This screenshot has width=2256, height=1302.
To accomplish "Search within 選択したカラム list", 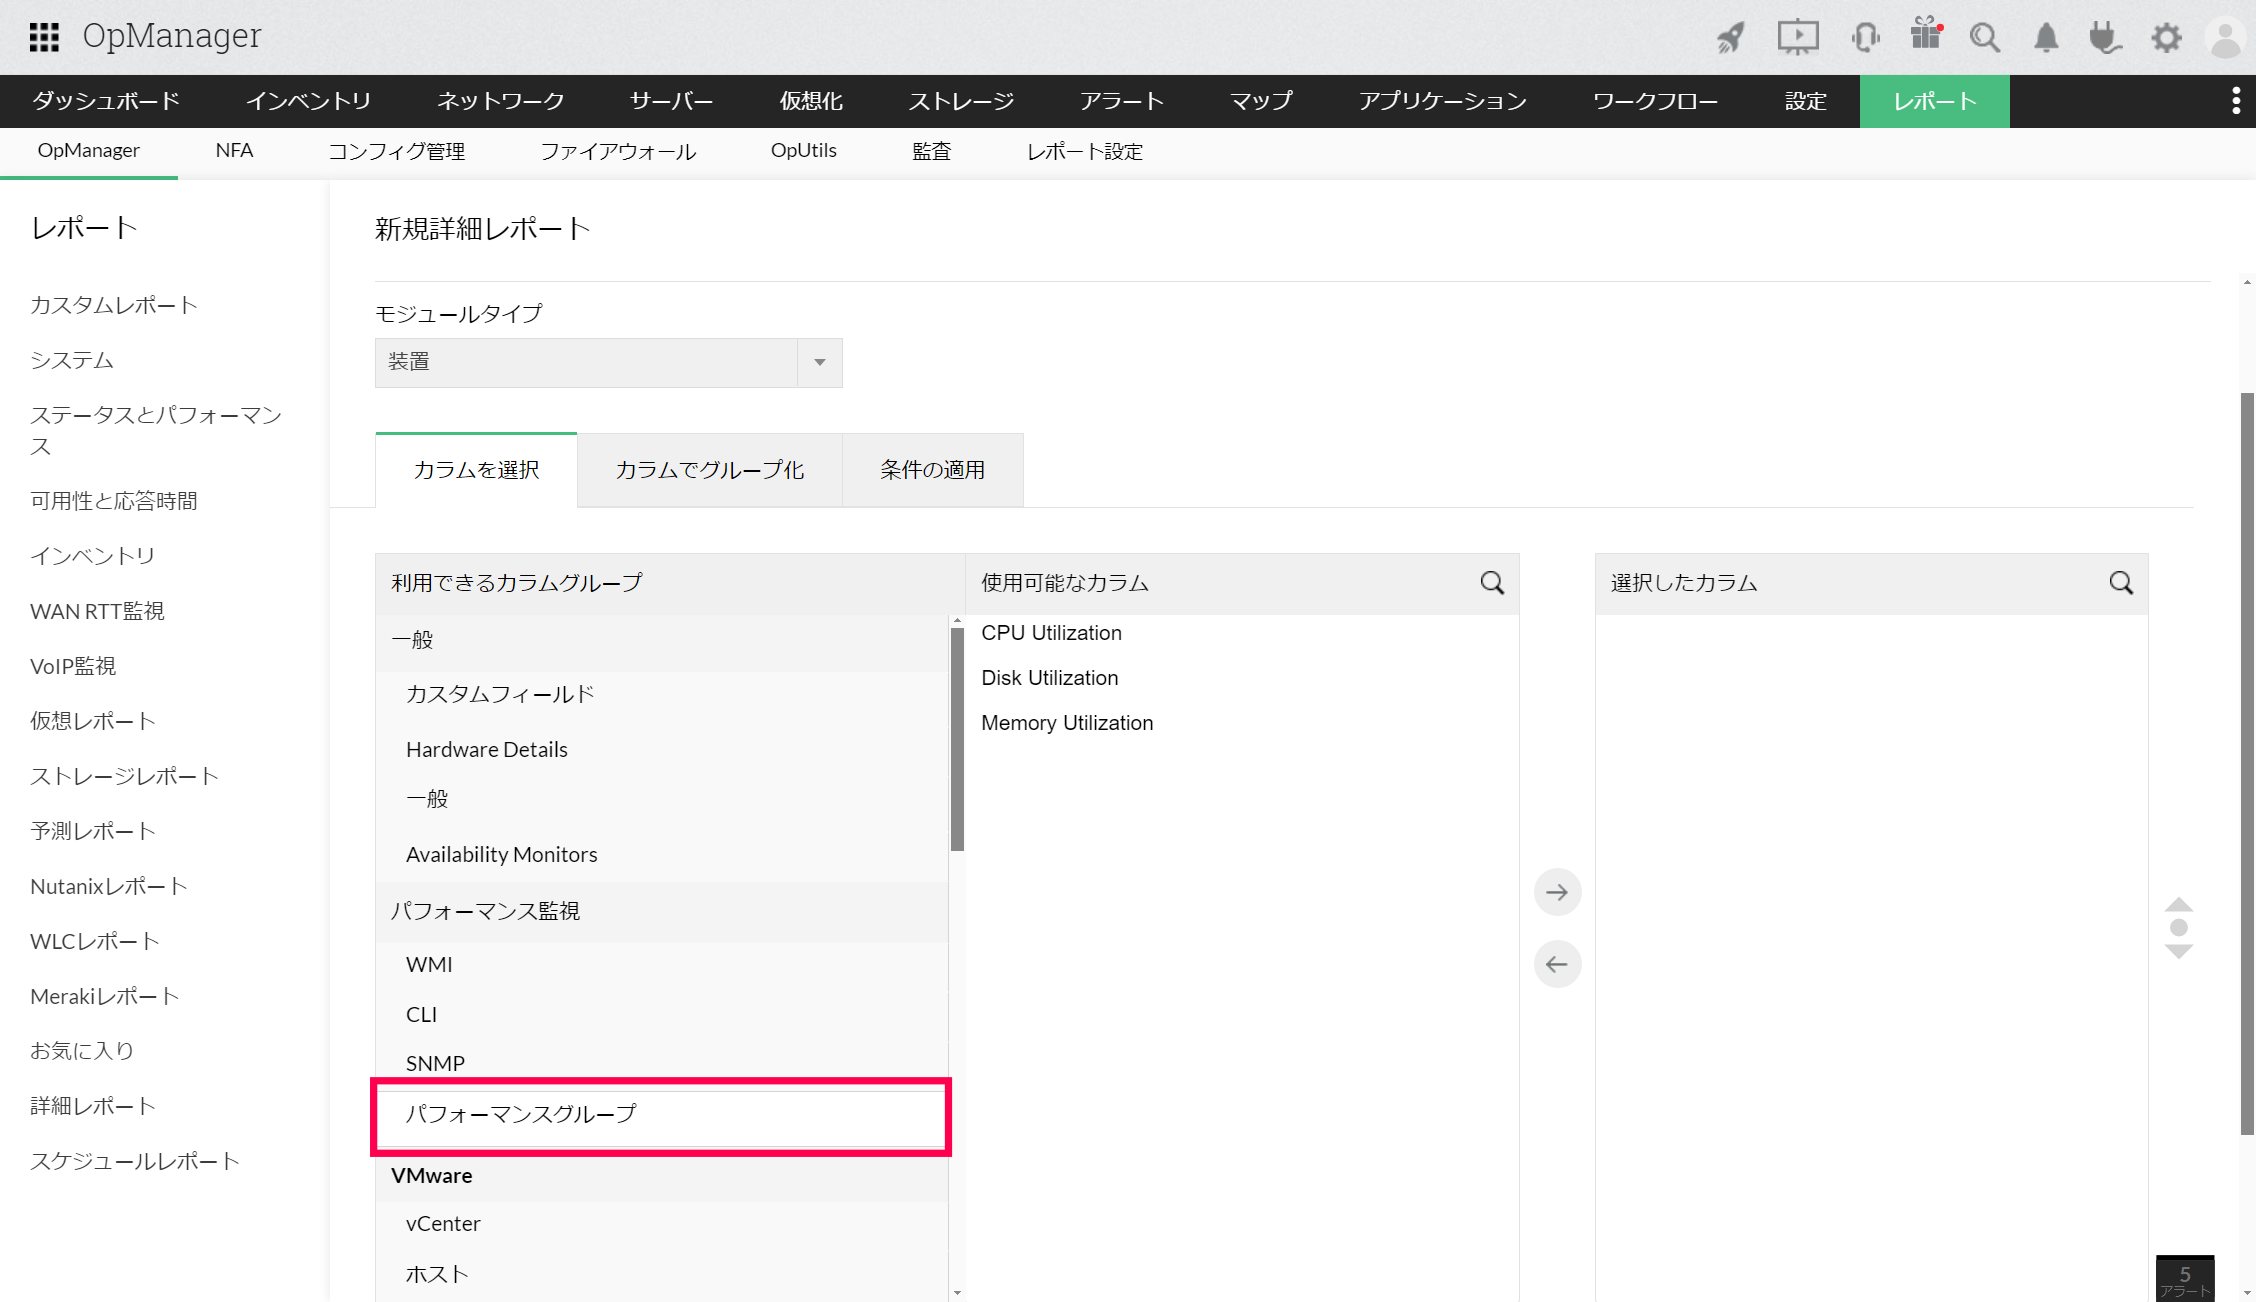I will (2121, 583).
